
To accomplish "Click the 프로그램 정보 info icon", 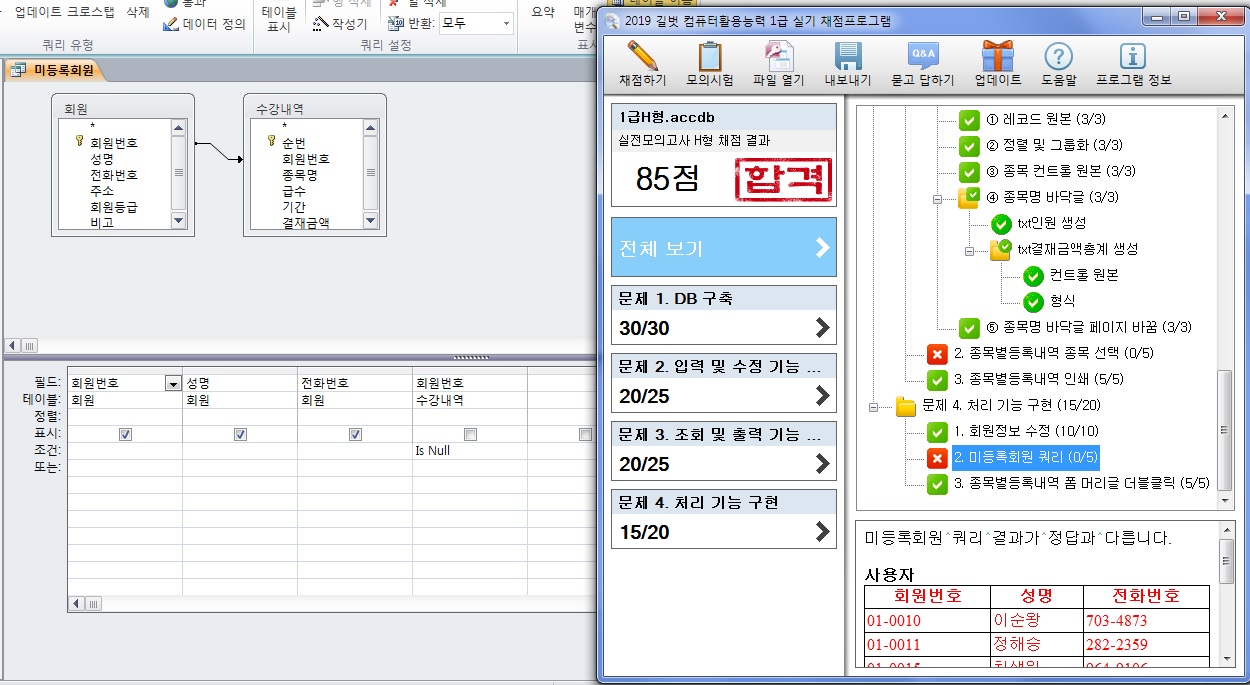I will (x=1132, y=57).
